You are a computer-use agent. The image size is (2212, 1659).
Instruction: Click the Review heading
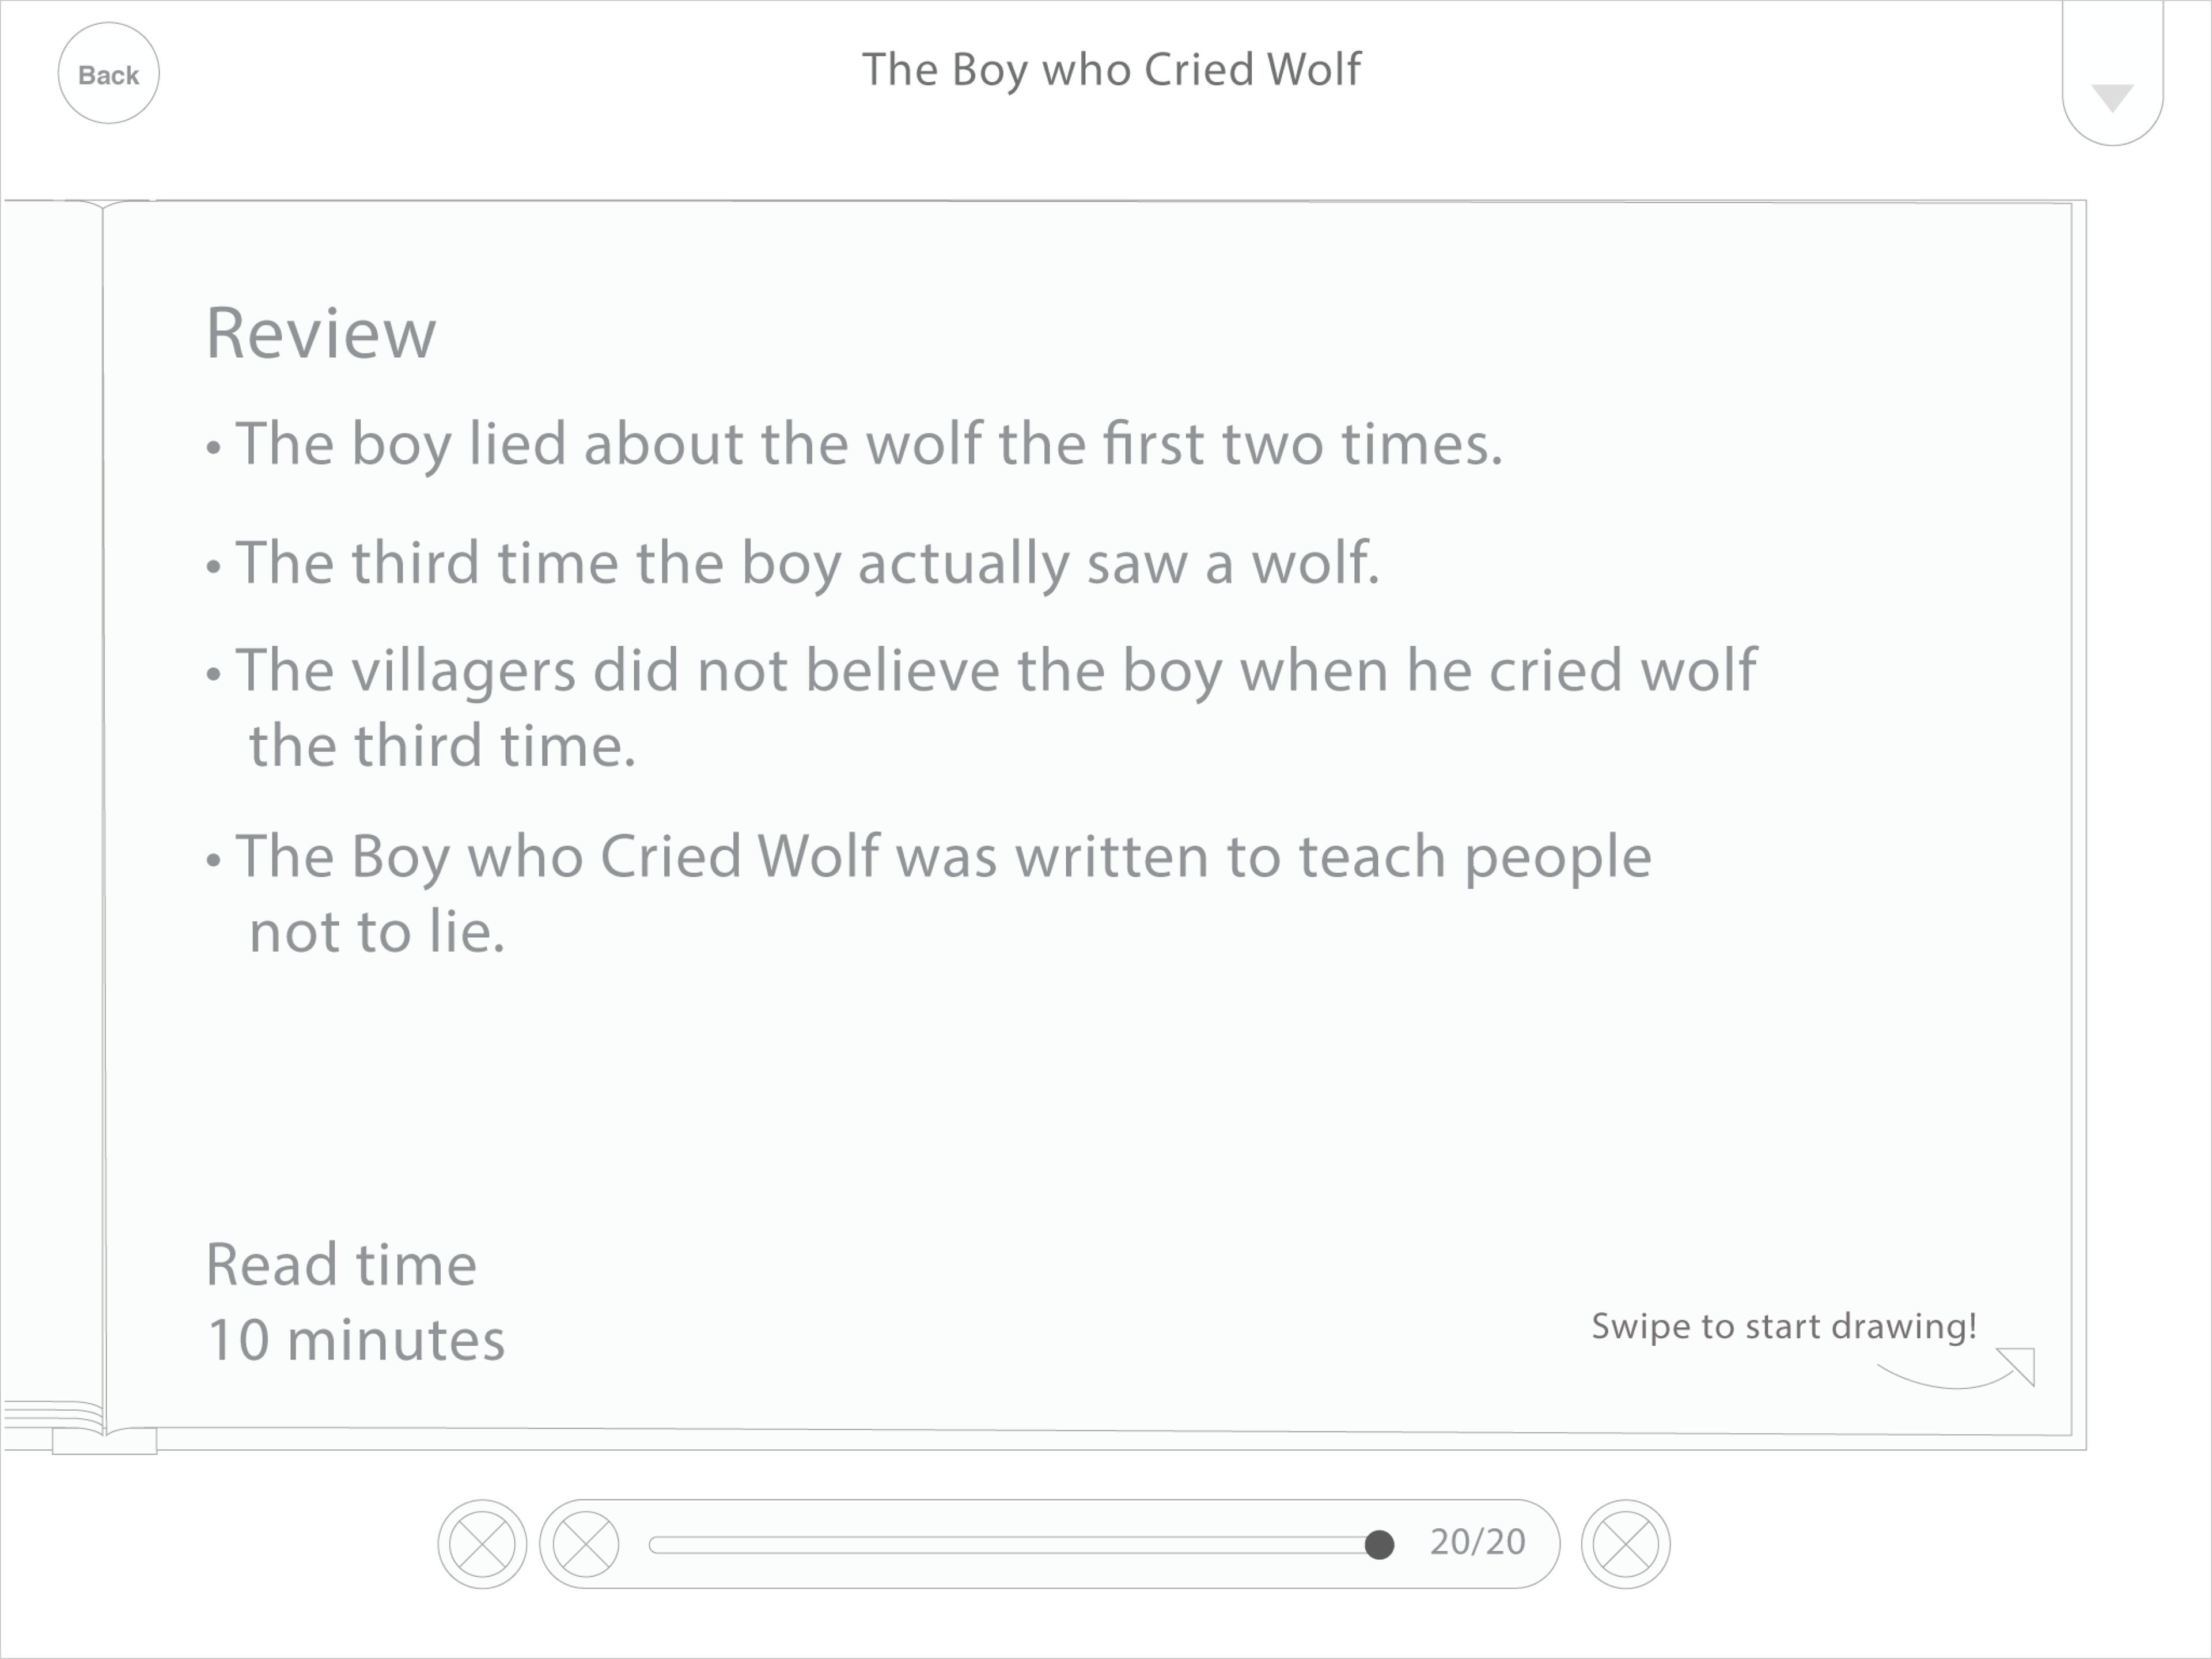(321, 333)
